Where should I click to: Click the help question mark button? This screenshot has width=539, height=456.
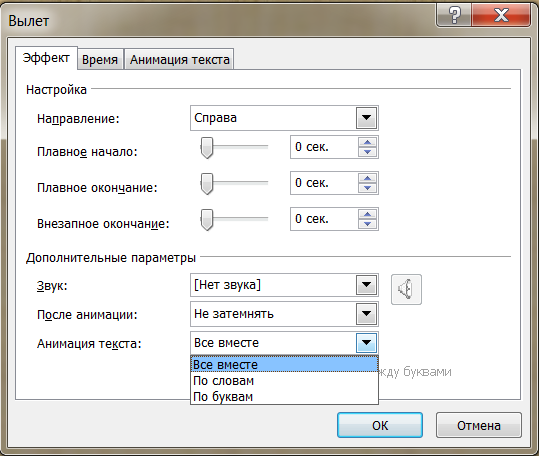(454, 15)
